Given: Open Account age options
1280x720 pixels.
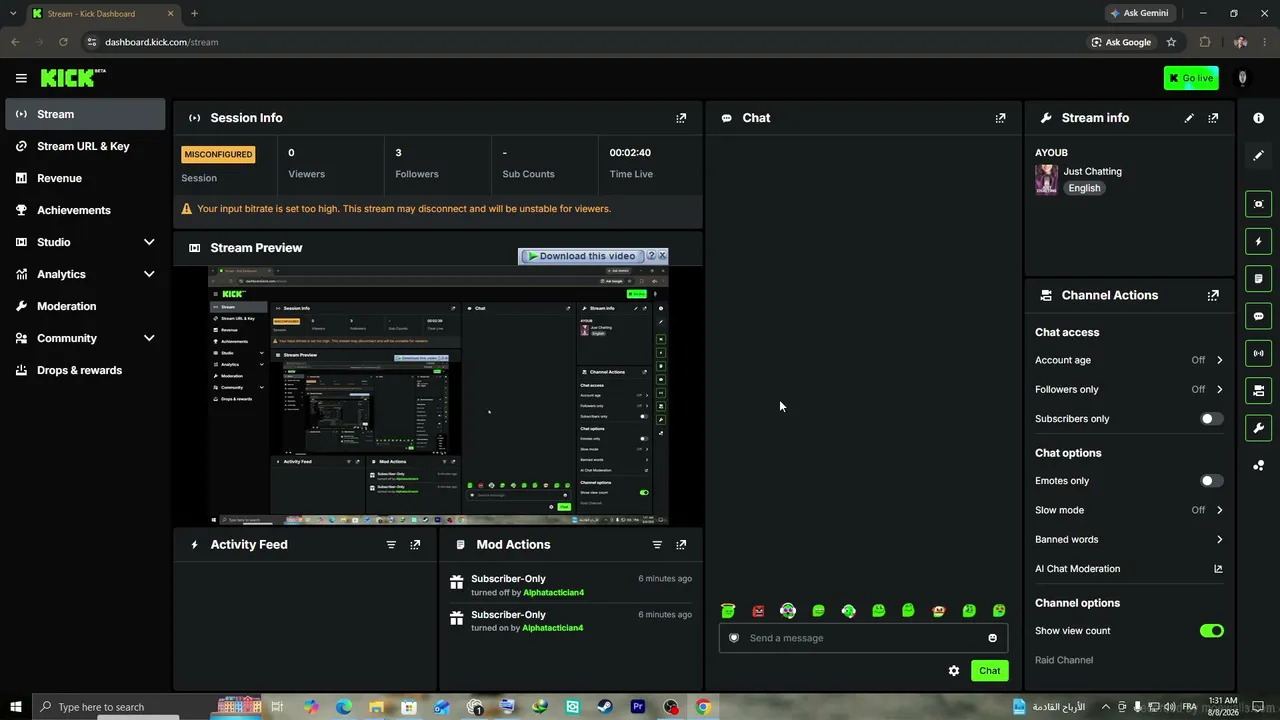Looking at the screenshot, I should pyautogui.click(x=1129, y=360).
